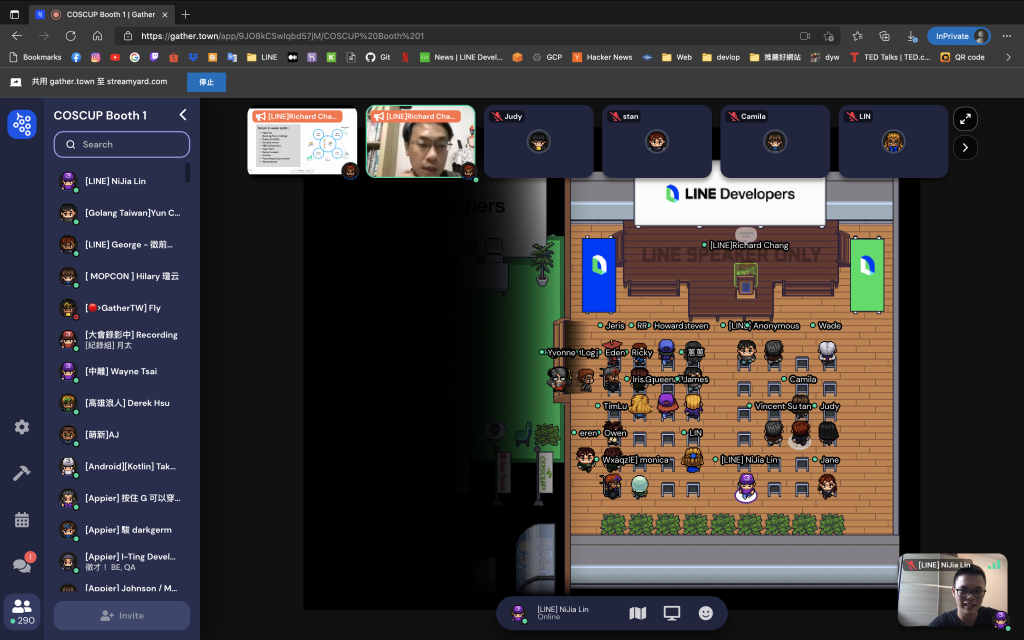1024x640 pixels.
Task: Select [MOPCON] Hilary participant row
Action: pyautogui.click(x=122, y=276)
